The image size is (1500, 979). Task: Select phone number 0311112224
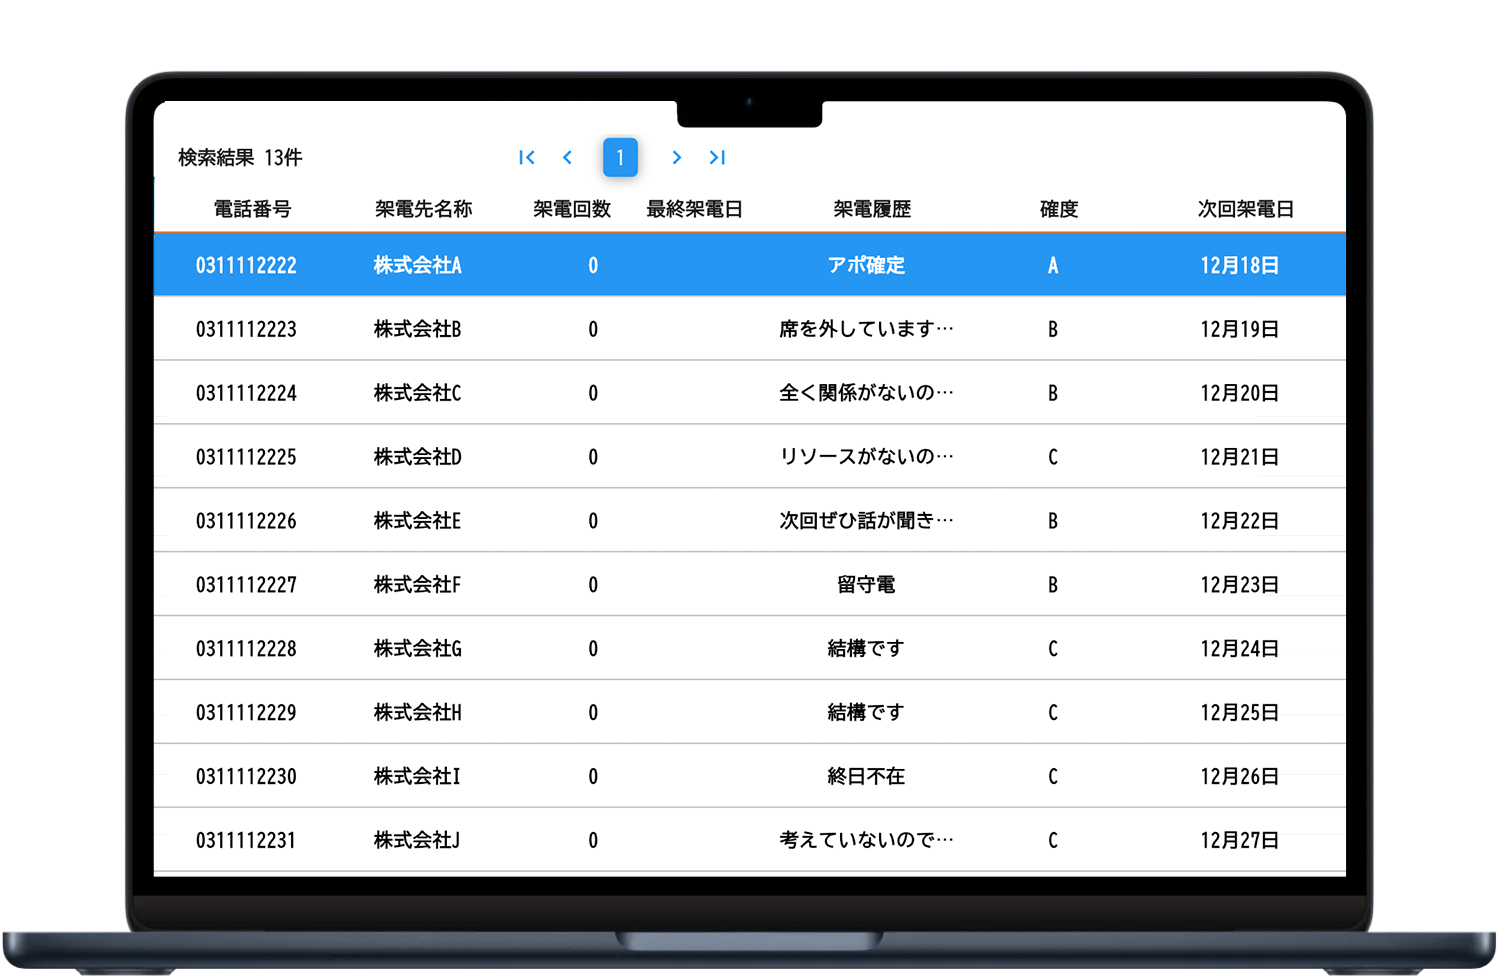point(246,394)
